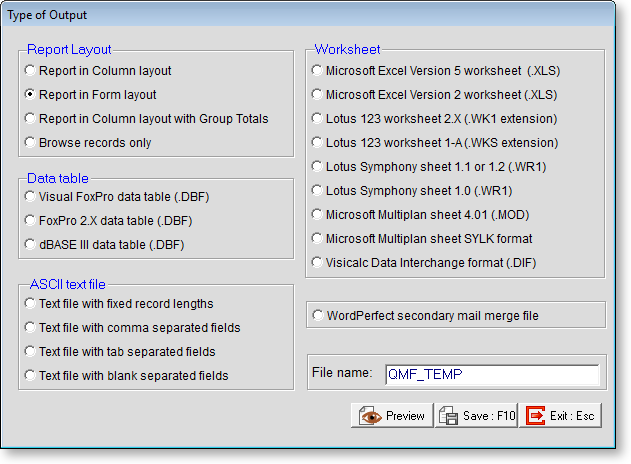Select Report in Column layout option

coord(31,71)
